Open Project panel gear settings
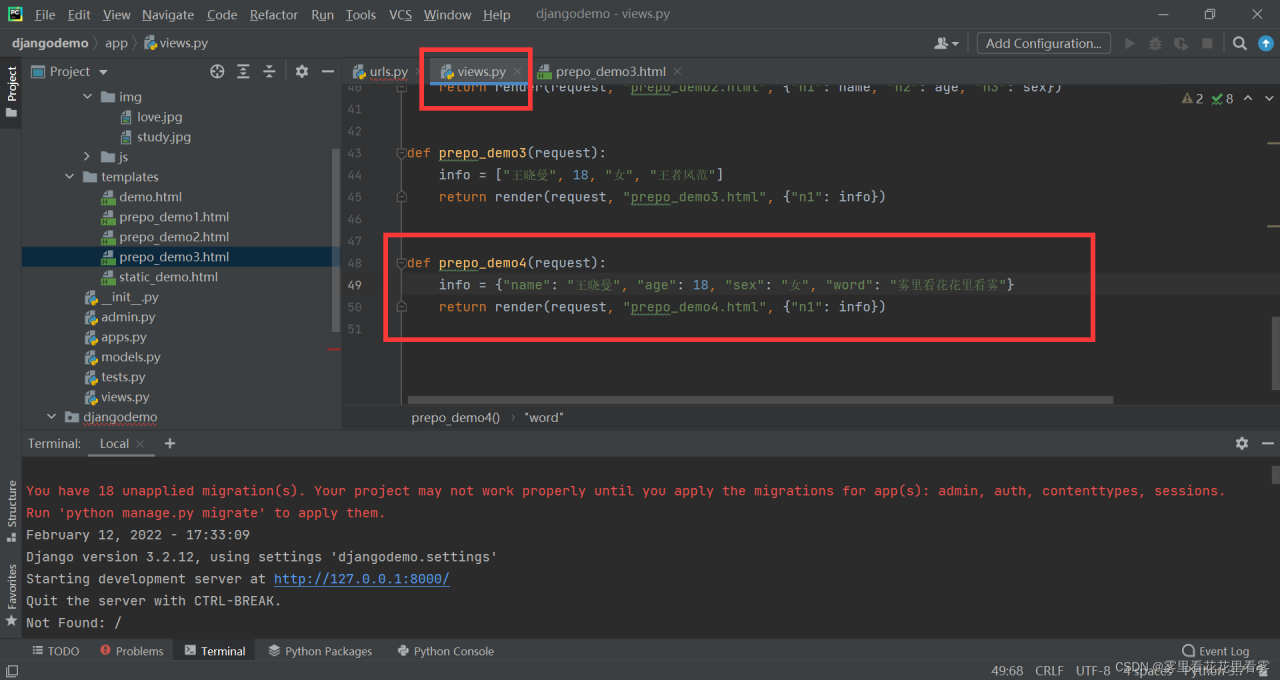The height and width of the screenshot is (680, 1280). [302, 71]
